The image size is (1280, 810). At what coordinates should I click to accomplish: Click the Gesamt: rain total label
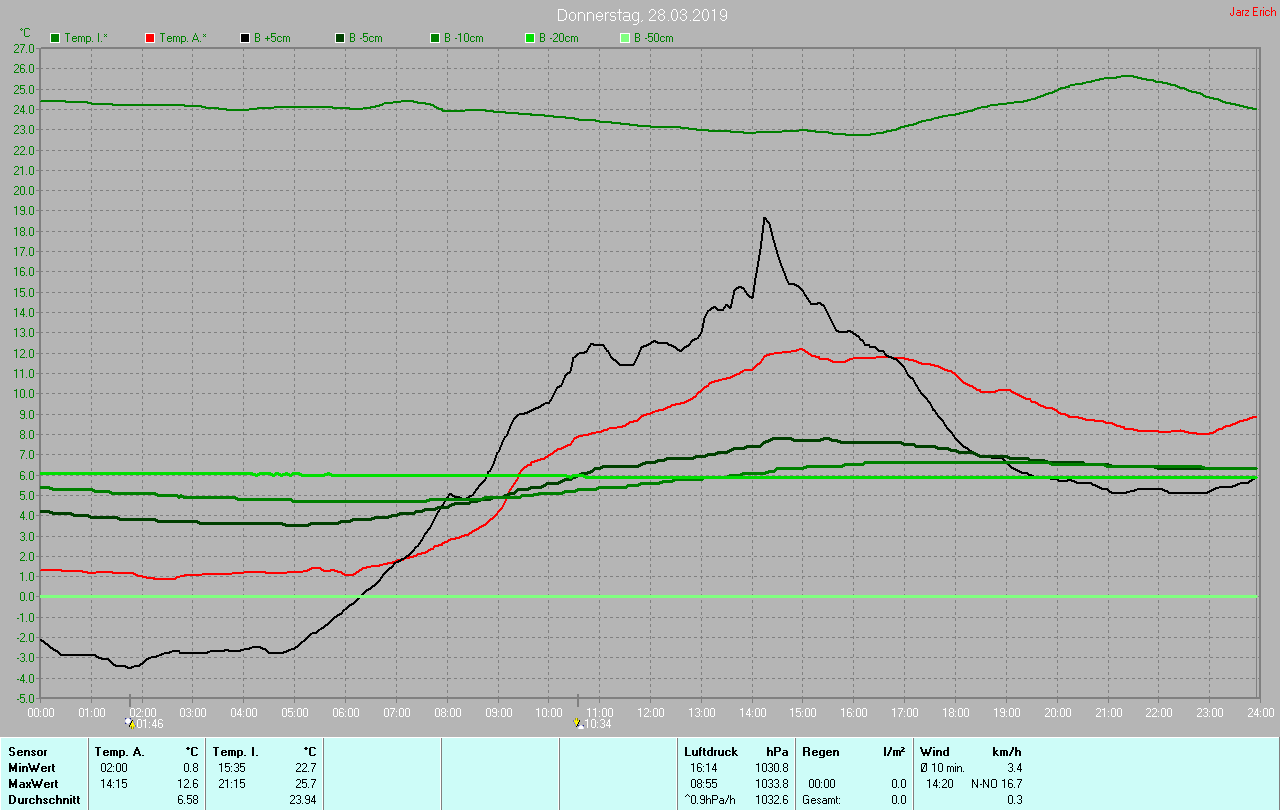pyautogui.click(x=822, y=800)
